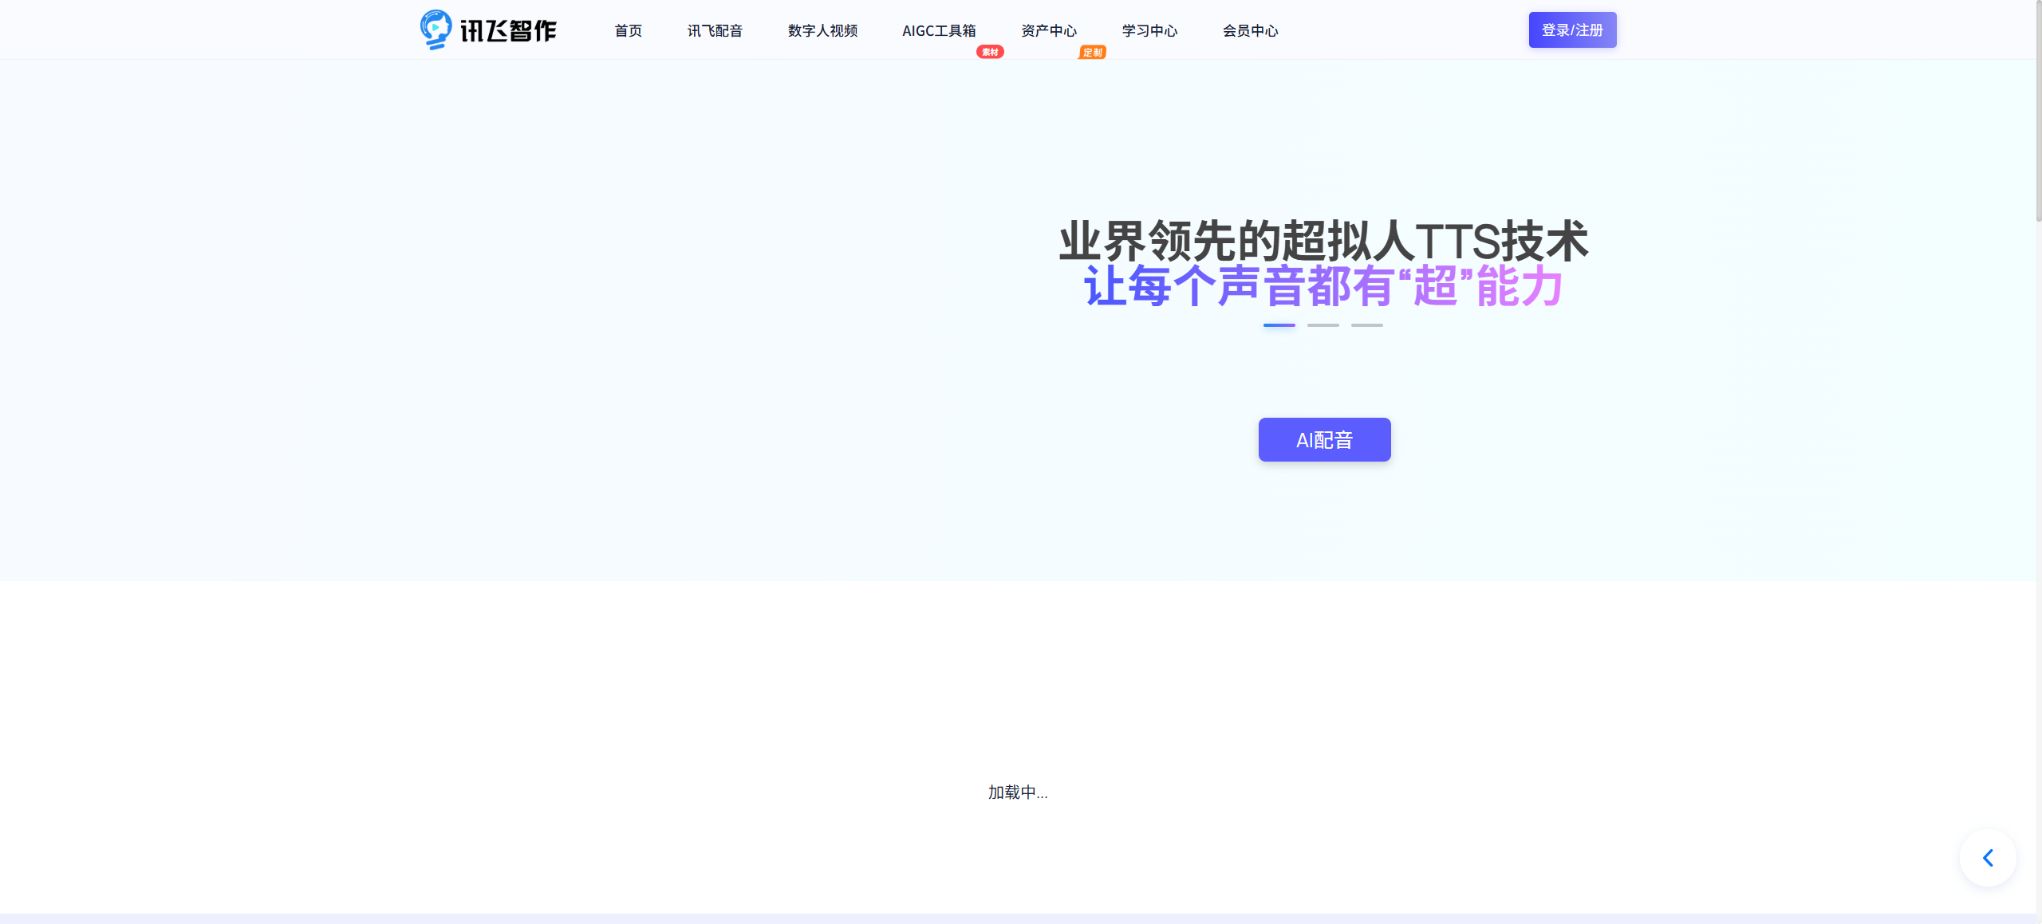Screen dimensions: 2042x924
Task: Click the 加载中... loading text
Action: 1018,792
